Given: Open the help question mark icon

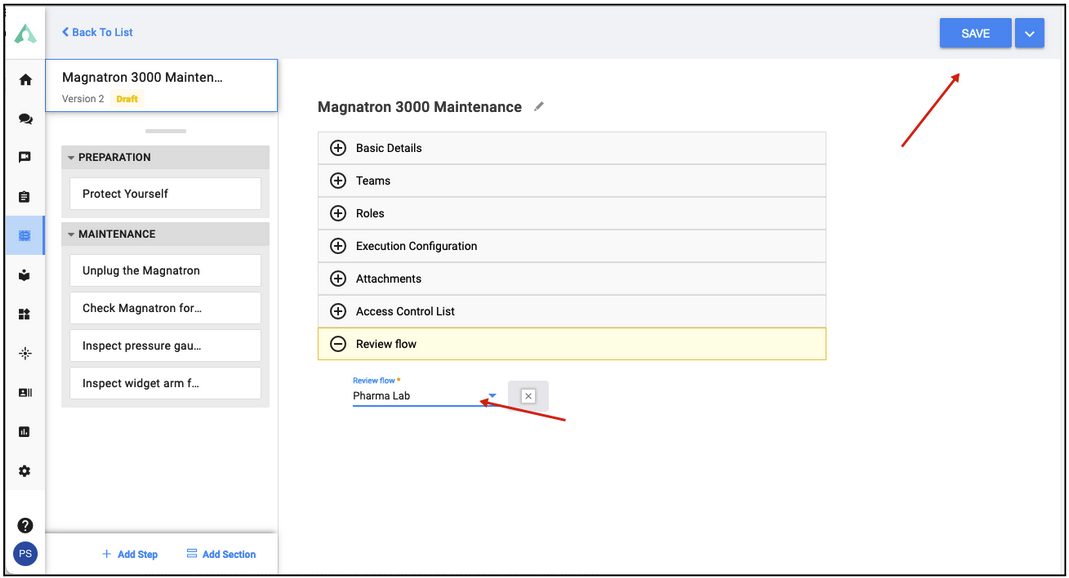Looking at the screenshot, I should click(x=25, y=526).
